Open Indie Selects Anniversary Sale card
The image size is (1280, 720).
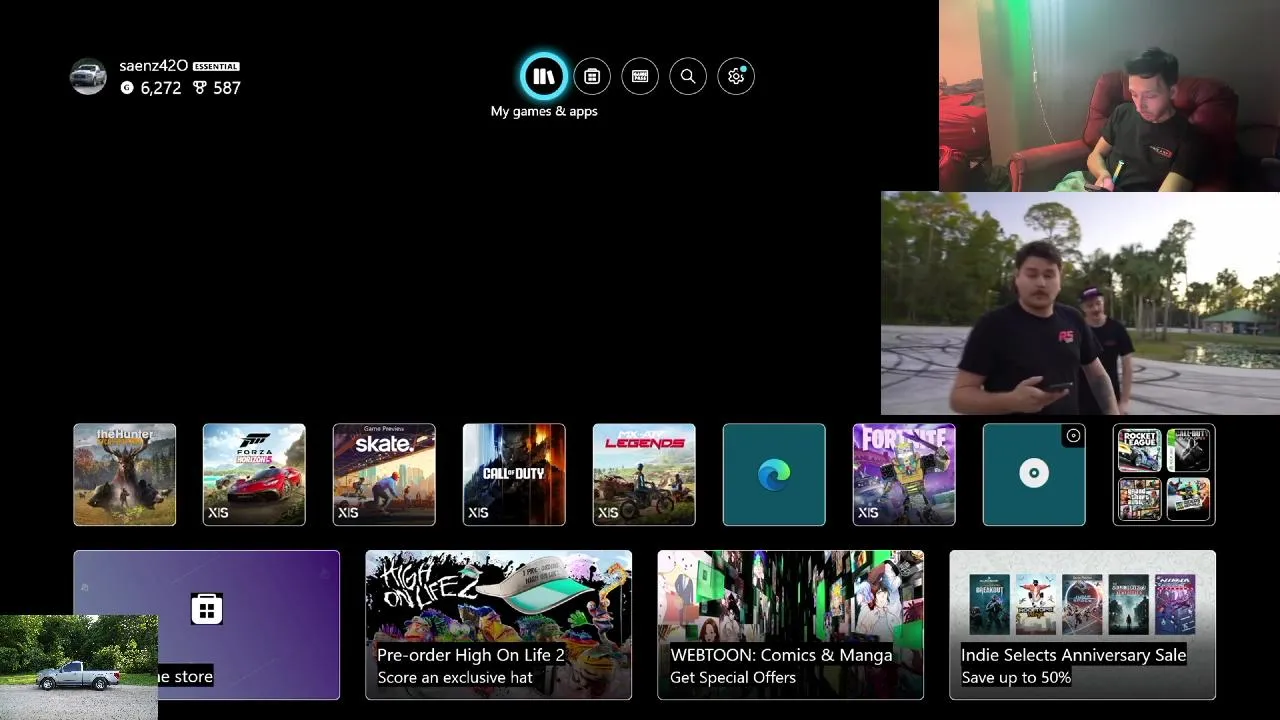[x=1082, y=625]
